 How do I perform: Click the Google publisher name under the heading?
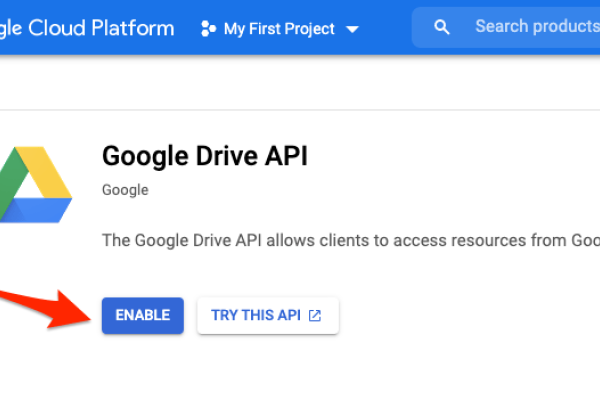pyautogui.click(x=125, y=190)
